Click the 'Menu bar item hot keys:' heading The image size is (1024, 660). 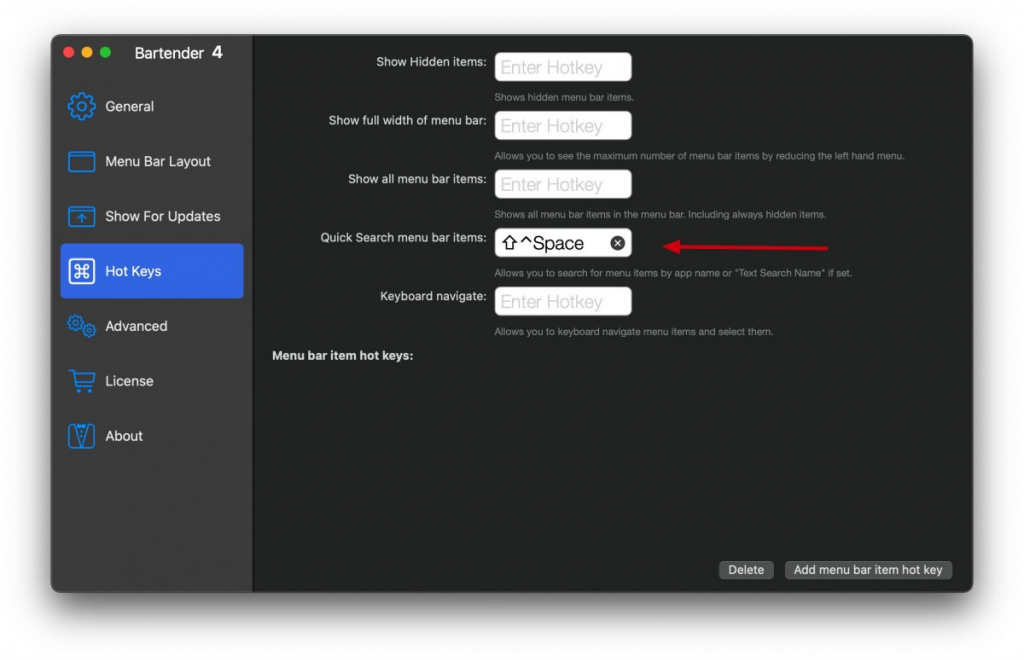click(343, 356)
